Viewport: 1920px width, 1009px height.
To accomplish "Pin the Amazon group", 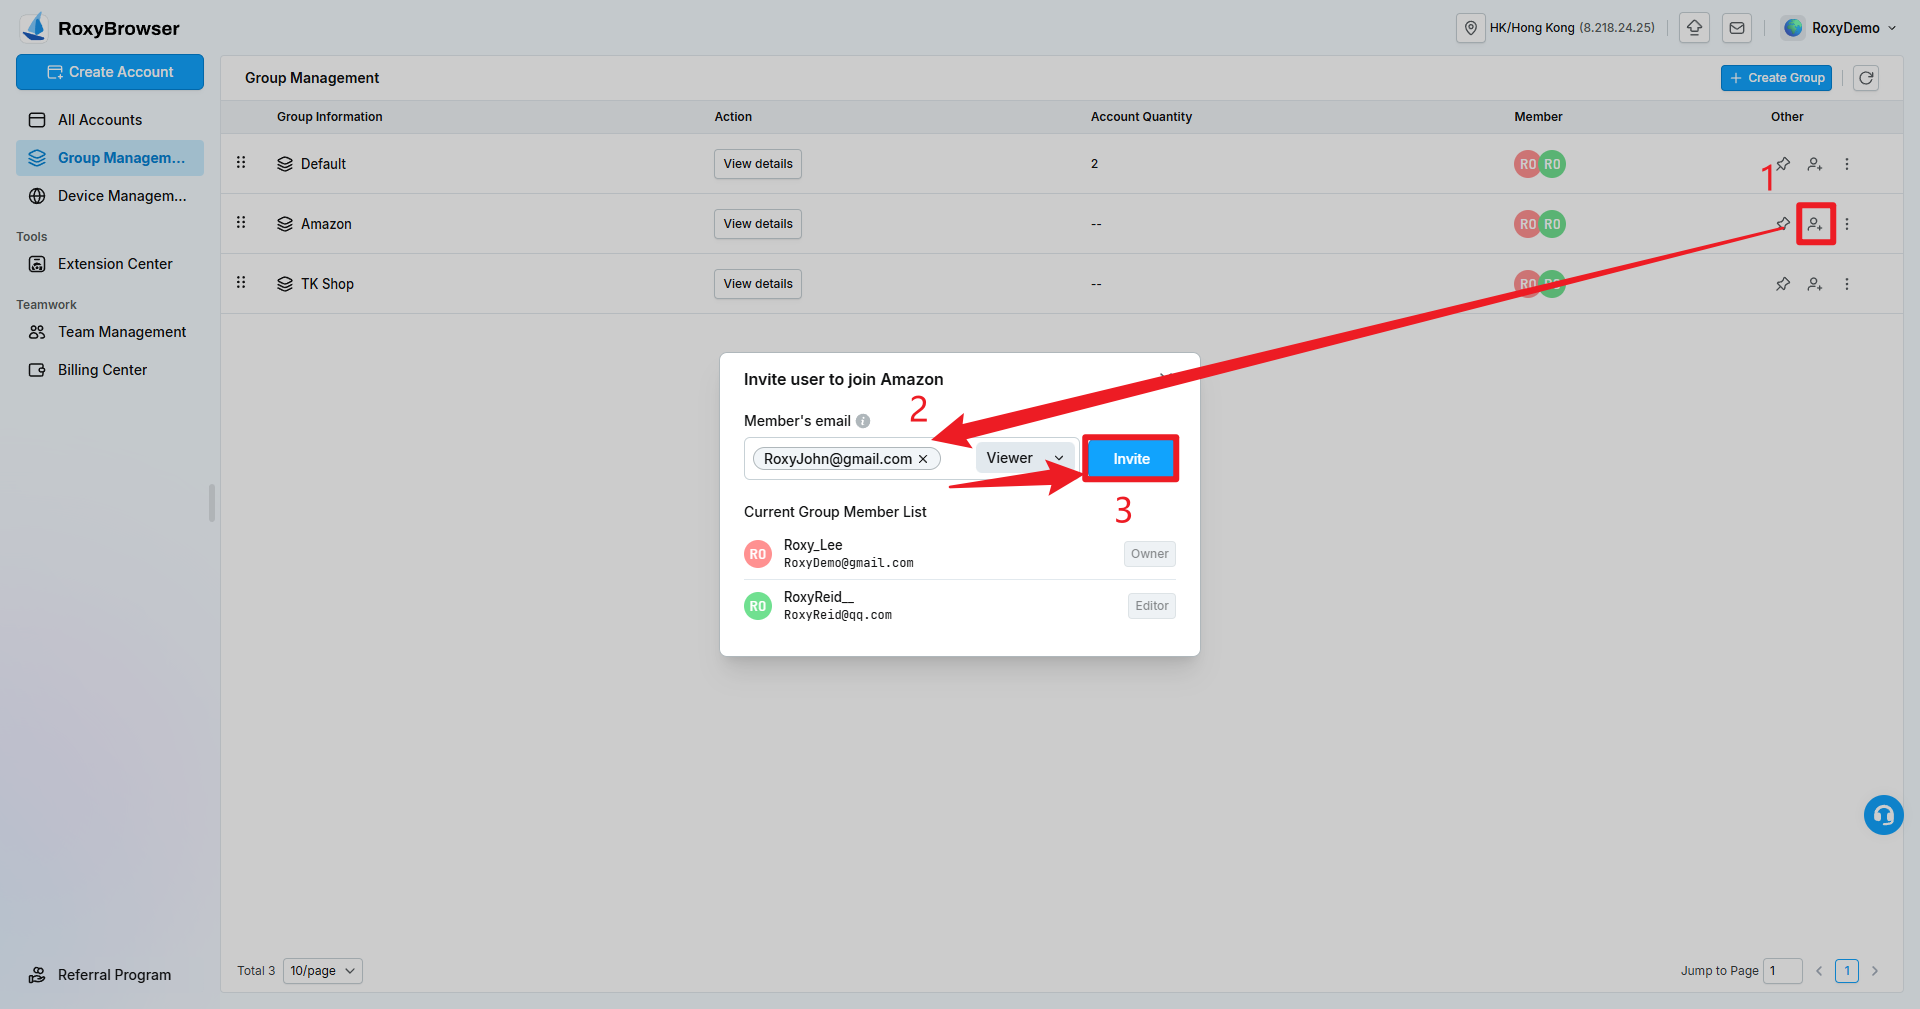I will [x=1783, y=224].
